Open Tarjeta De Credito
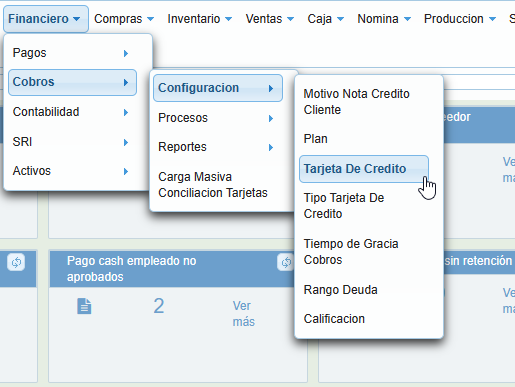The height and width of the screenshot is (387, 515). click(x=364, y=169)
